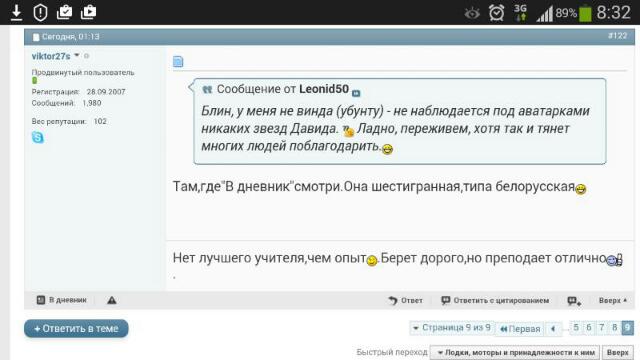The image size is (640, 360).
Task: Open the post document icon above the quote
Action: tap(178, 62)
